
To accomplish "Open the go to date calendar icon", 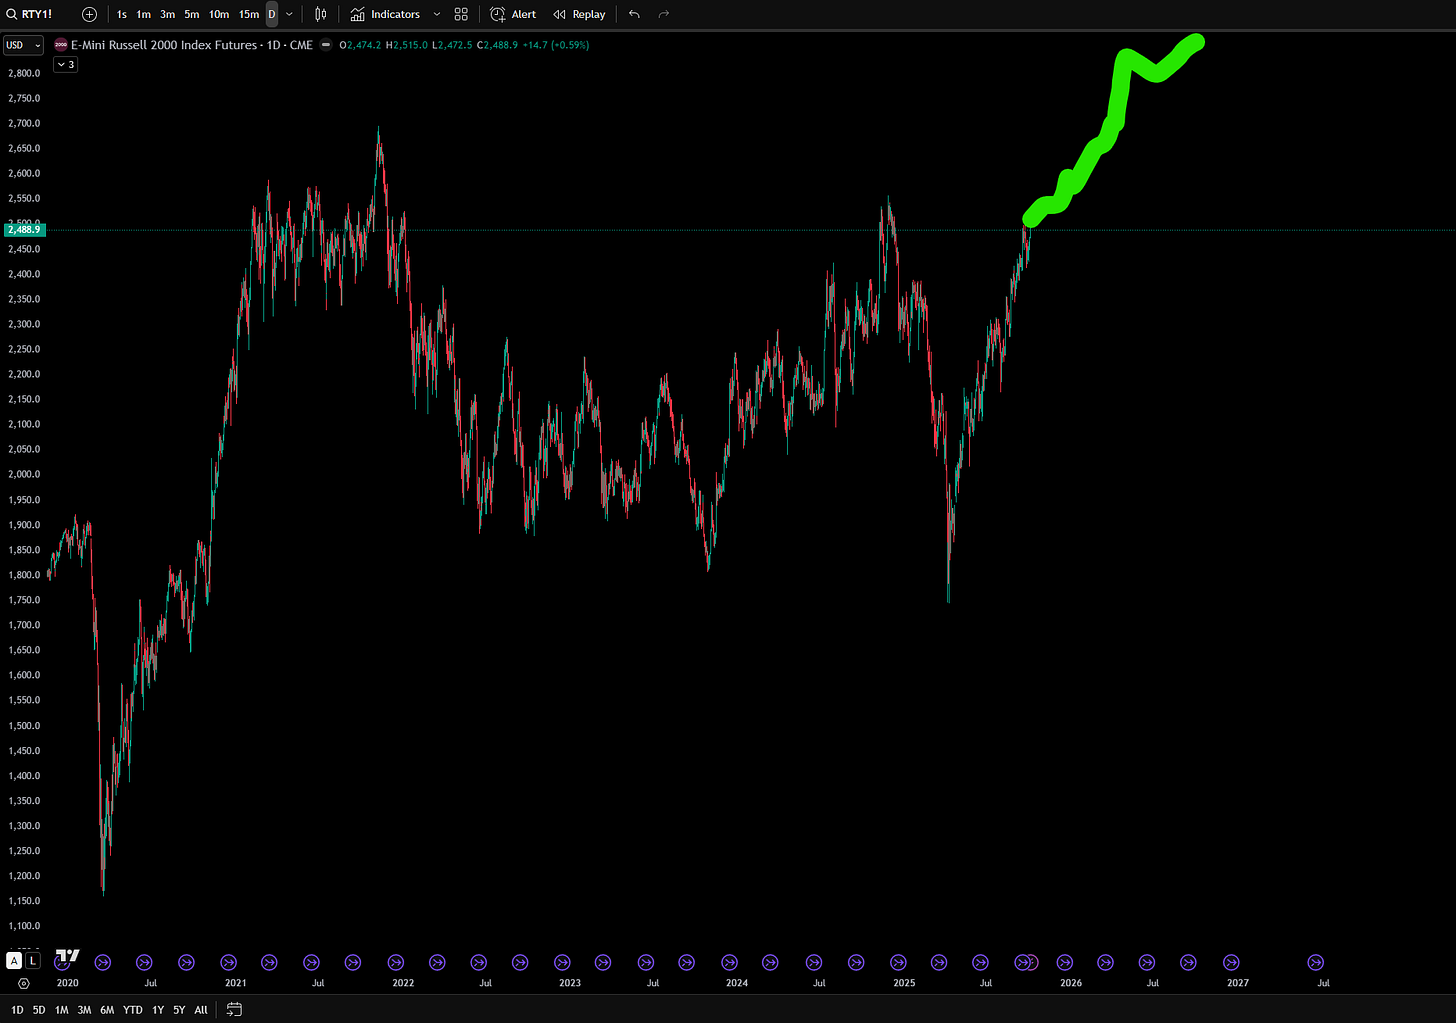I will [x=234, y=1010].
